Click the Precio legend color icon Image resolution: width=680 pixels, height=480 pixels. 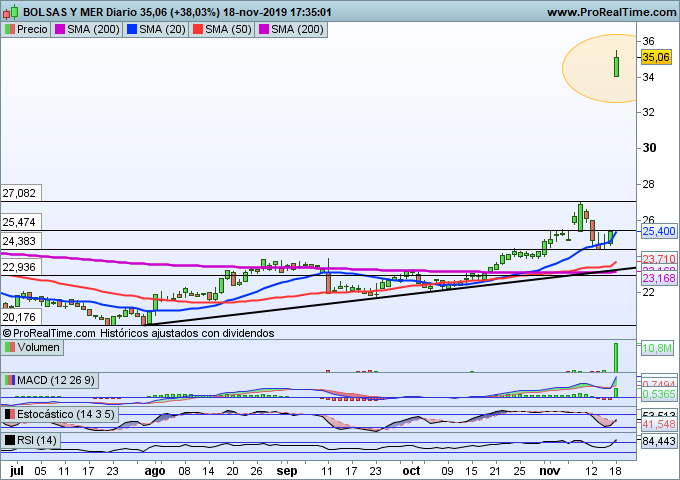(x=10, y=30)
